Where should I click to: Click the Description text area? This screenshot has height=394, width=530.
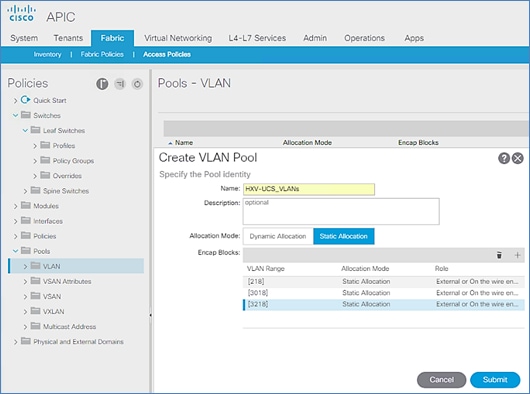pyautogui.click(x=341, y=212)
